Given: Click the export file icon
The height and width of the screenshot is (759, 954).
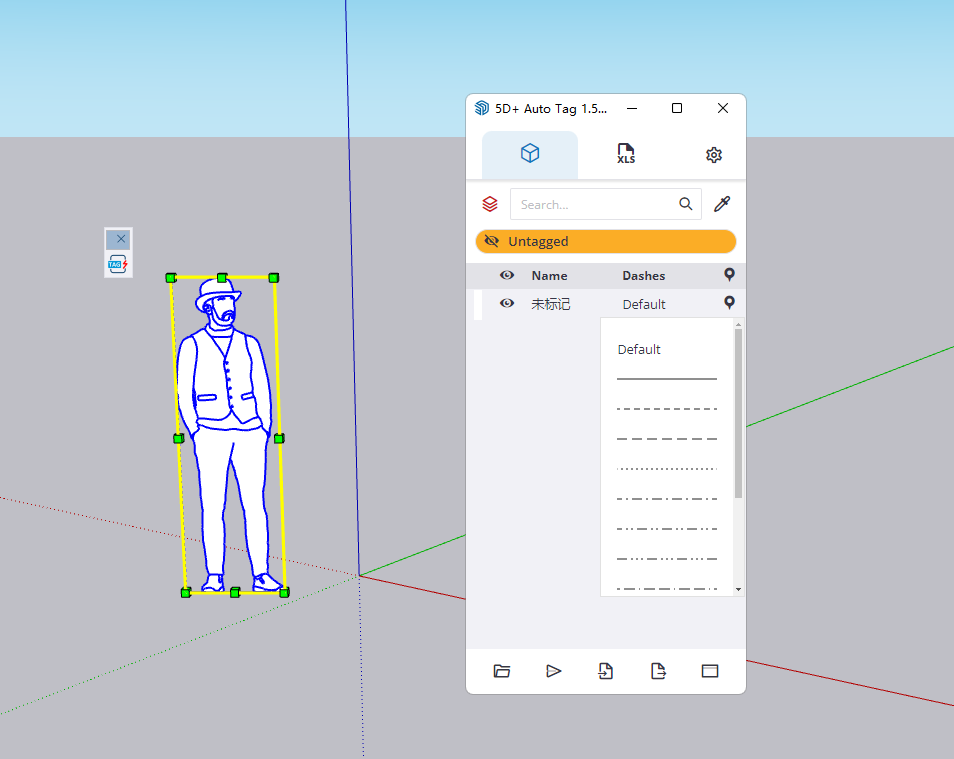Looking at the screenshot, I should (x=658, y=671).
